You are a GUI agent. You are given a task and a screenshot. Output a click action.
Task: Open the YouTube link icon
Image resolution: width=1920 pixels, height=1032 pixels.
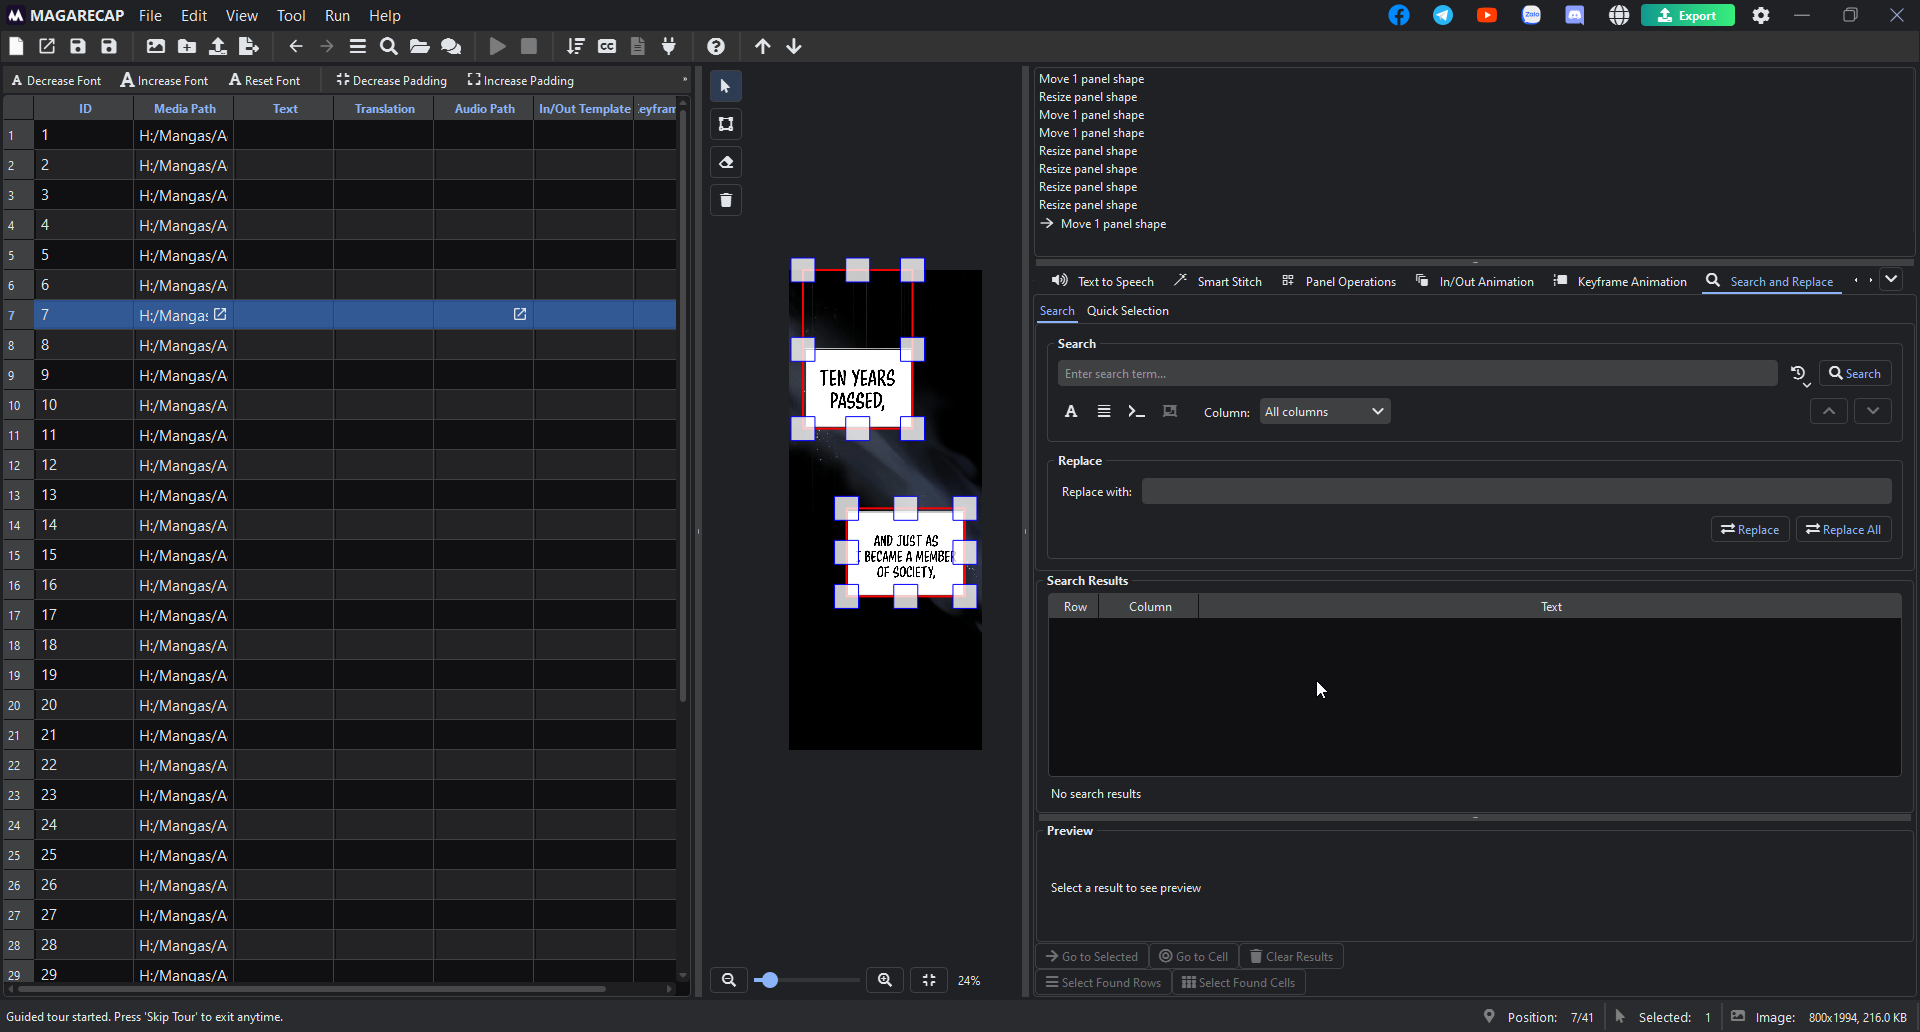coord(1487,15)
